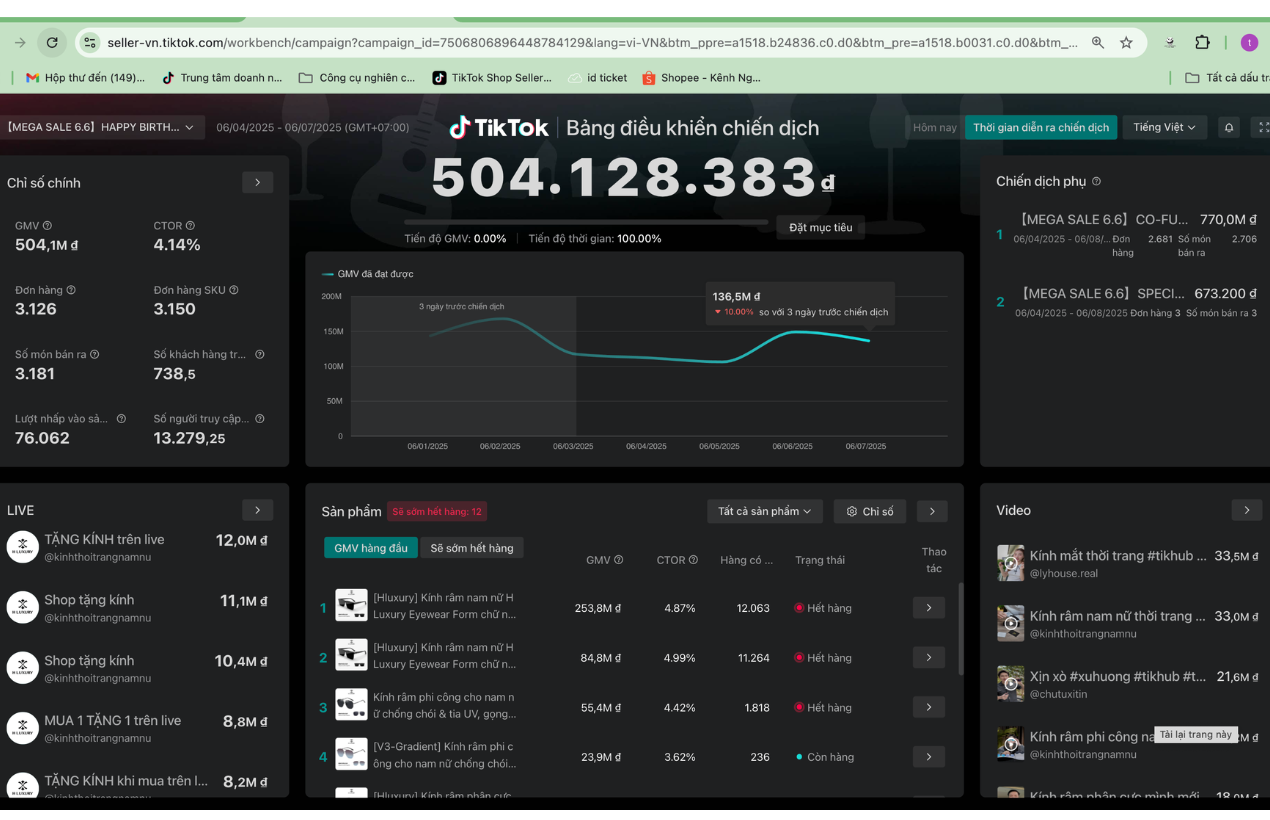The image size is (1270, 820).
Task: Click the zoom magnifier in address bar
Action: point(1098,42)
